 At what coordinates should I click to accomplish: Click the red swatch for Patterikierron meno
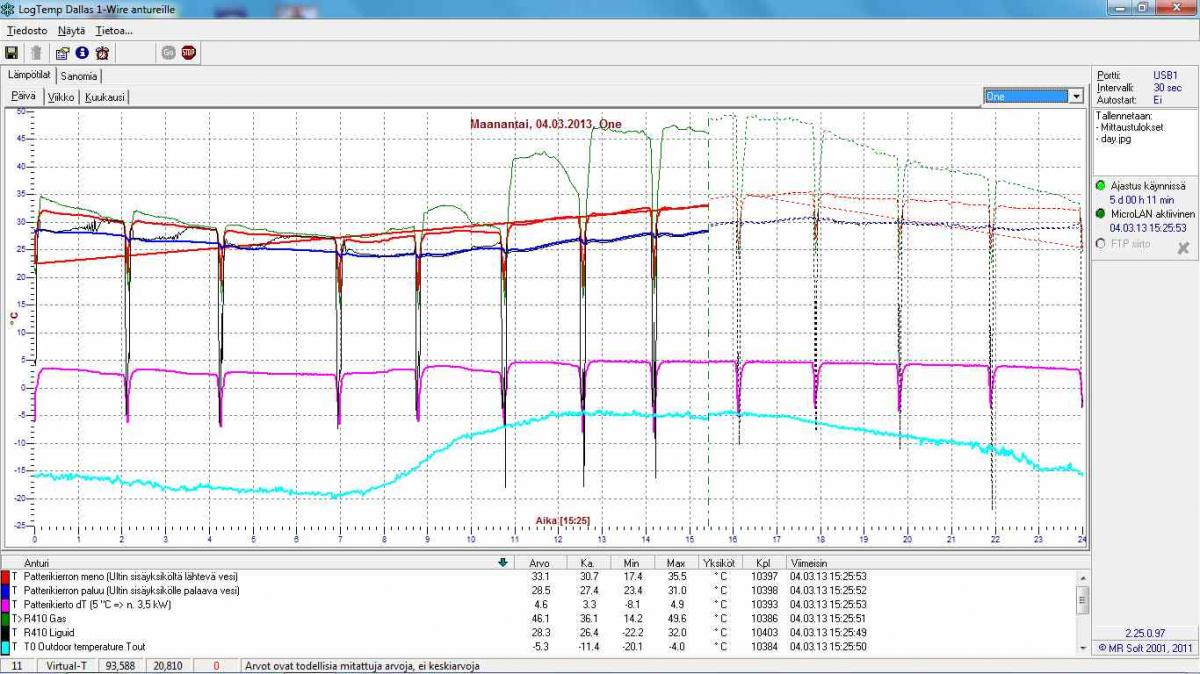[x=5, y=577]
